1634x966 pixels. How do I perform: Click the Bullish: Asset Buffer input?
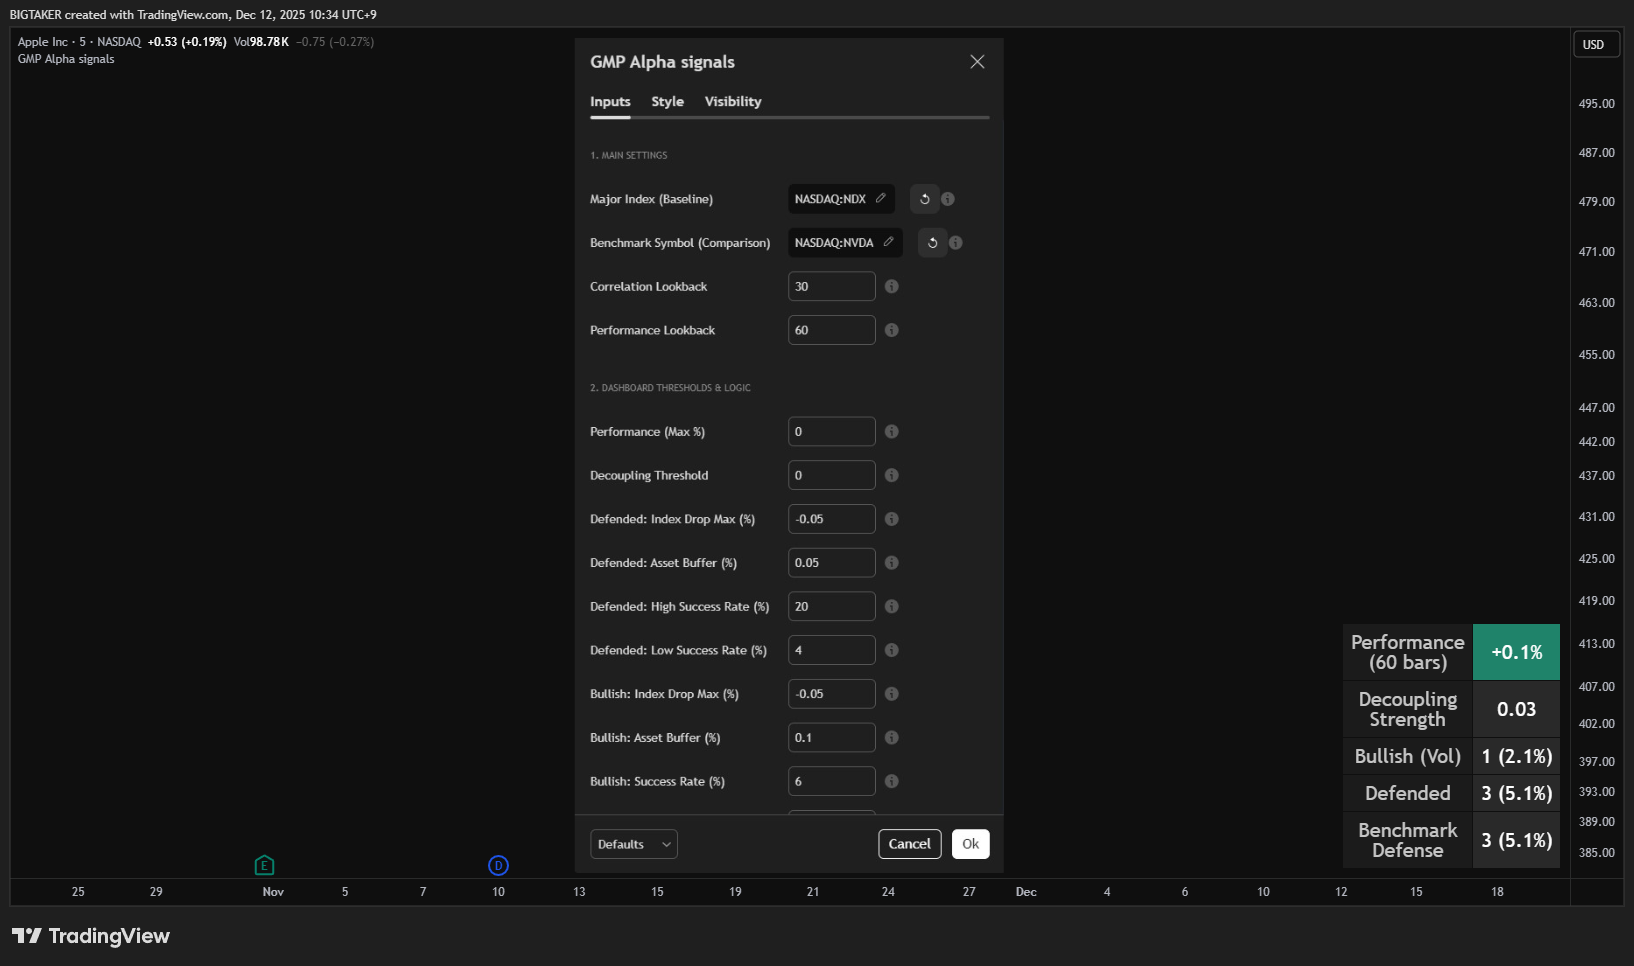point(832,738)
